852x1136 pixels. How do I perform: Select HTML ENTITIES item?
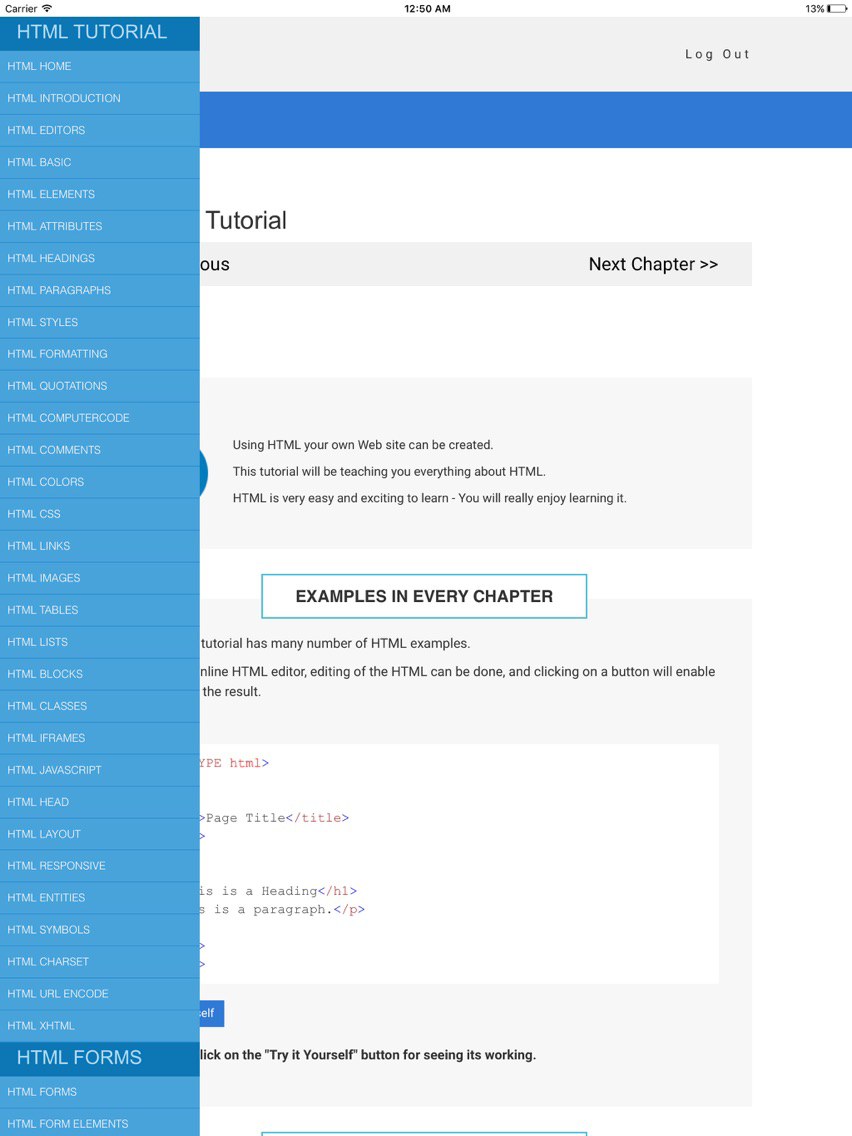99,898
